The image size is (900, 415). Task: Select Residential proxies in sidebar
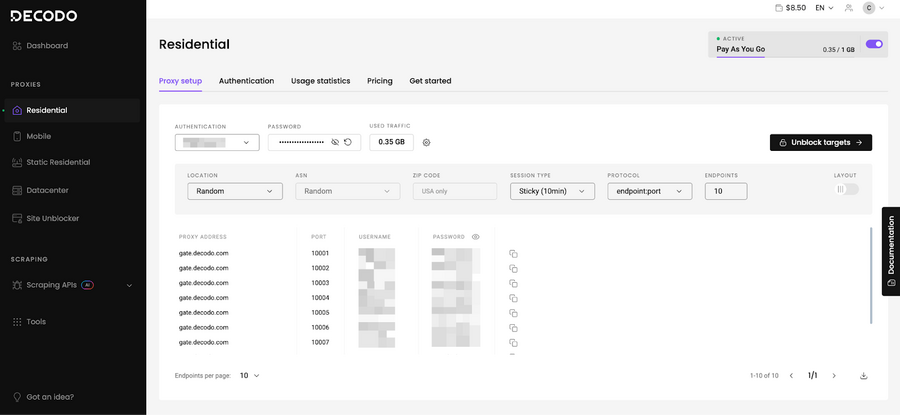tap(72, 110)
